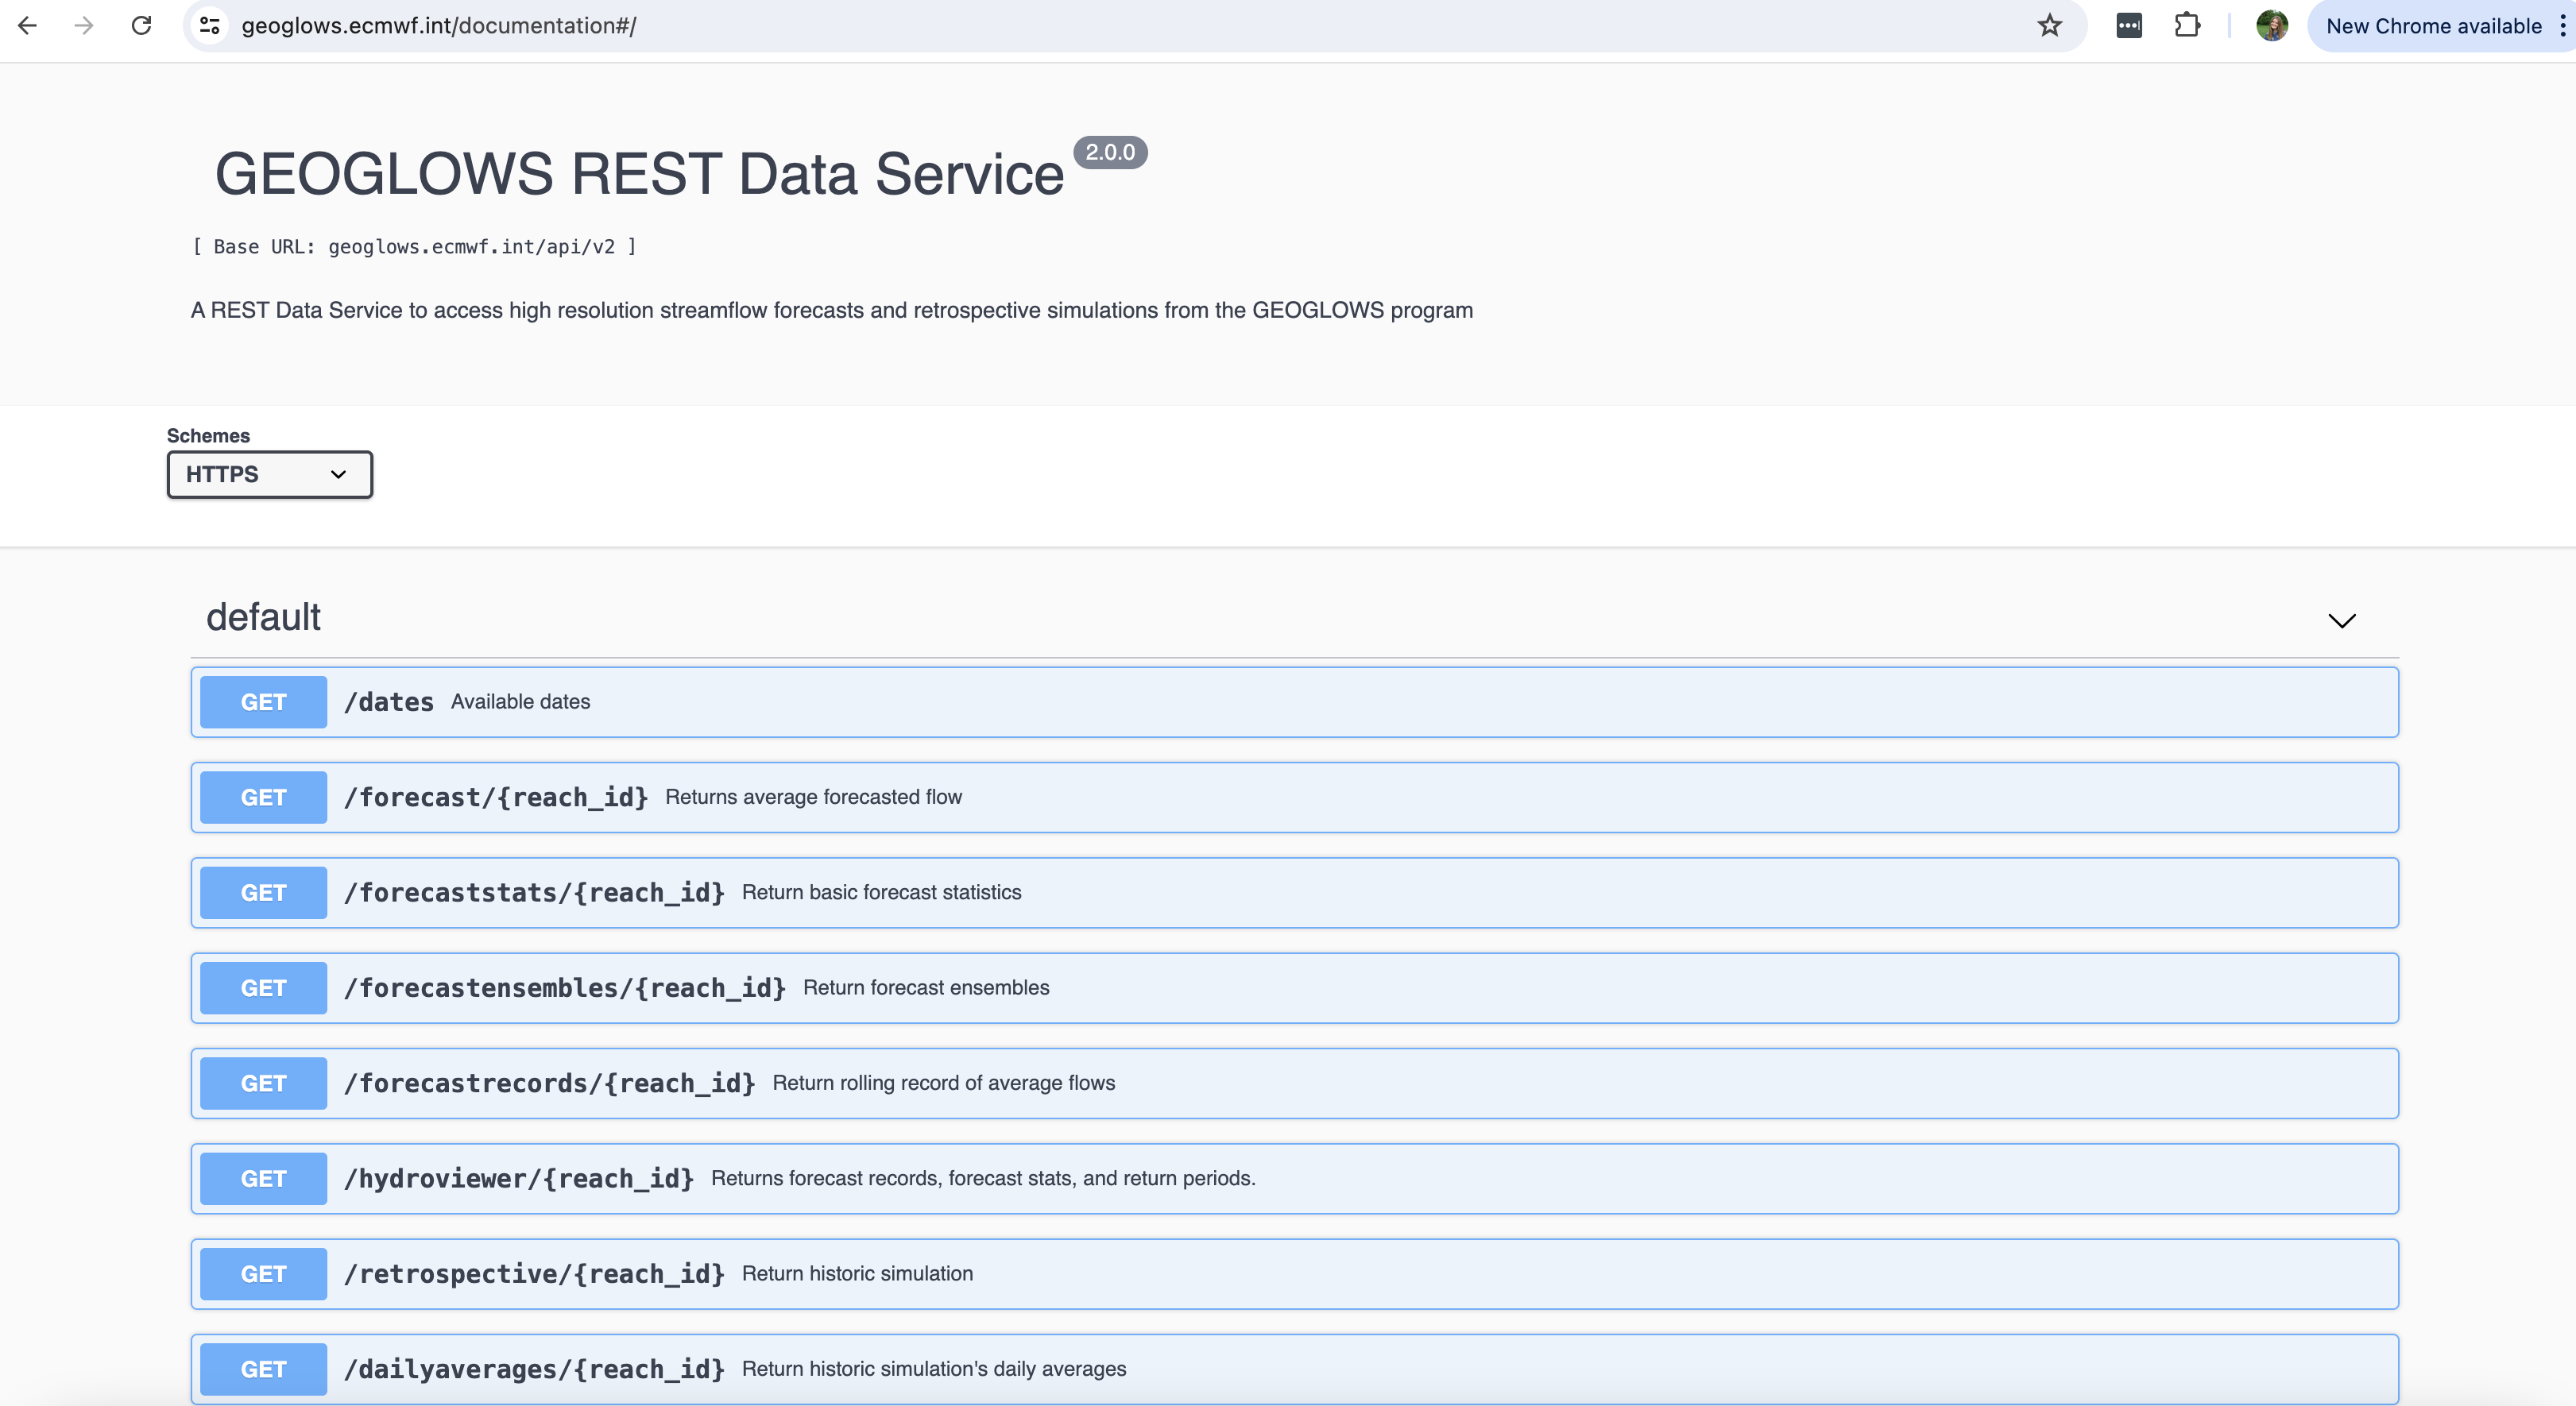Expand the GET /forecast/{reach_id} endpoint
Viewport: 2576px width, 1406px height.
pos(1294,797)
